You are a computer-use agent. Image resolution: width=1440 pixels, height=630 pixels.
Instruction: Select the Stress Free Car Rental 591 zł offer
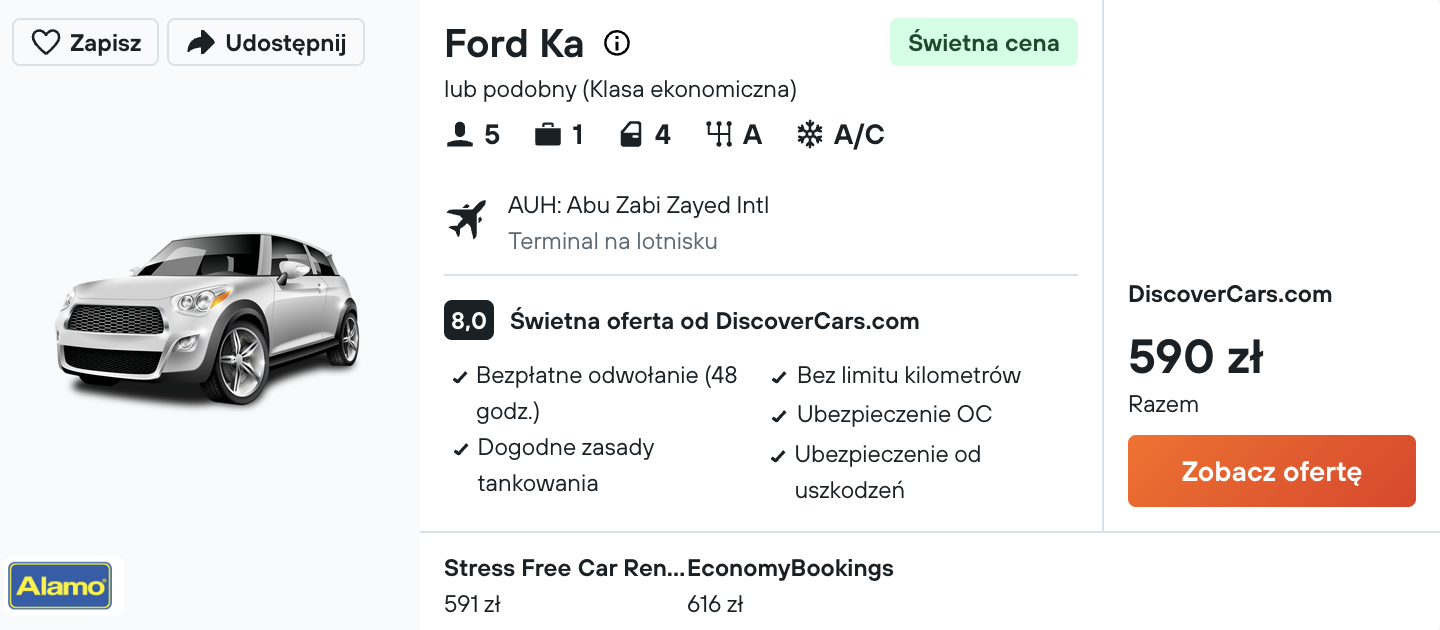565,586
